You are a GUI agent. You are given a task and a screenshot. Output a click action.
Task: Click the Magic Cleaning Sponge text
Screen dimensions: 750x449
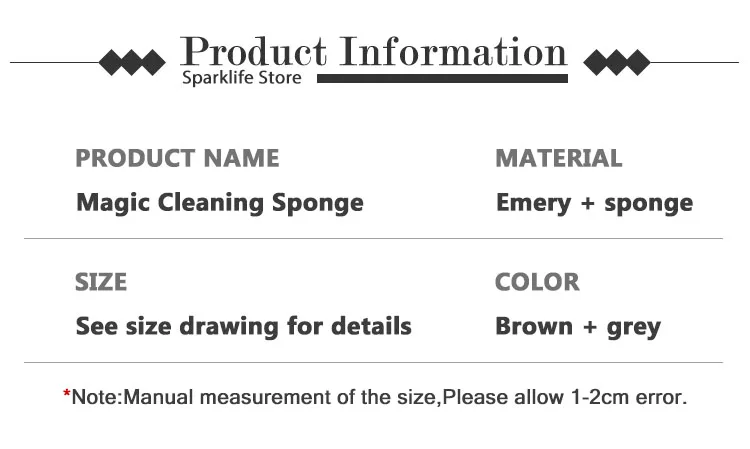(x=220, y=203)
